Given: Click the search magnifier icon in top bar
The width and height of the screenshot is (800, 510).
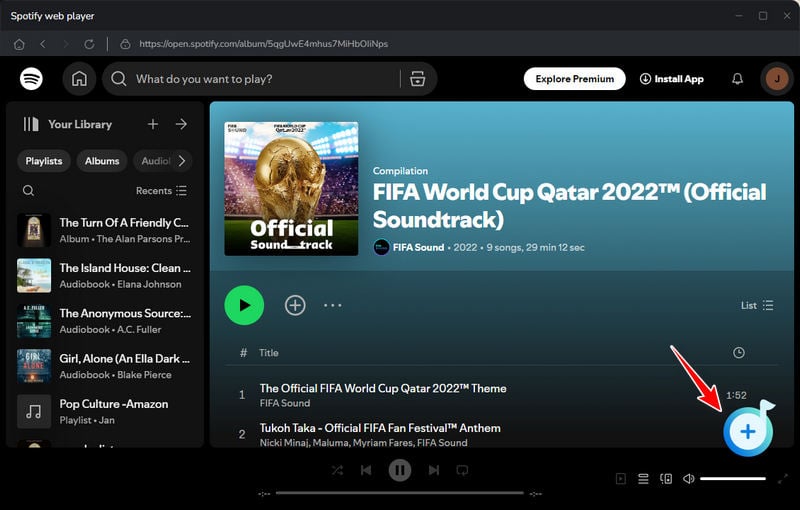Looking at the screenshot, I should 118,79.
